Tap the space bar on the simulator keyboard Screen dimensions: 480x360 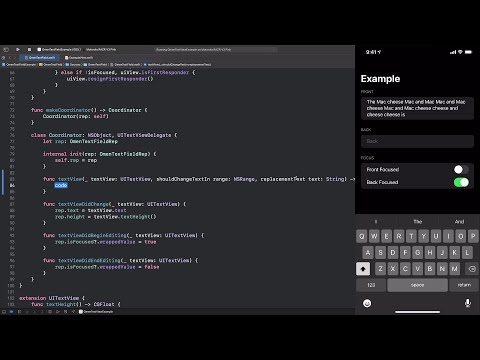[x=417, y=285]
